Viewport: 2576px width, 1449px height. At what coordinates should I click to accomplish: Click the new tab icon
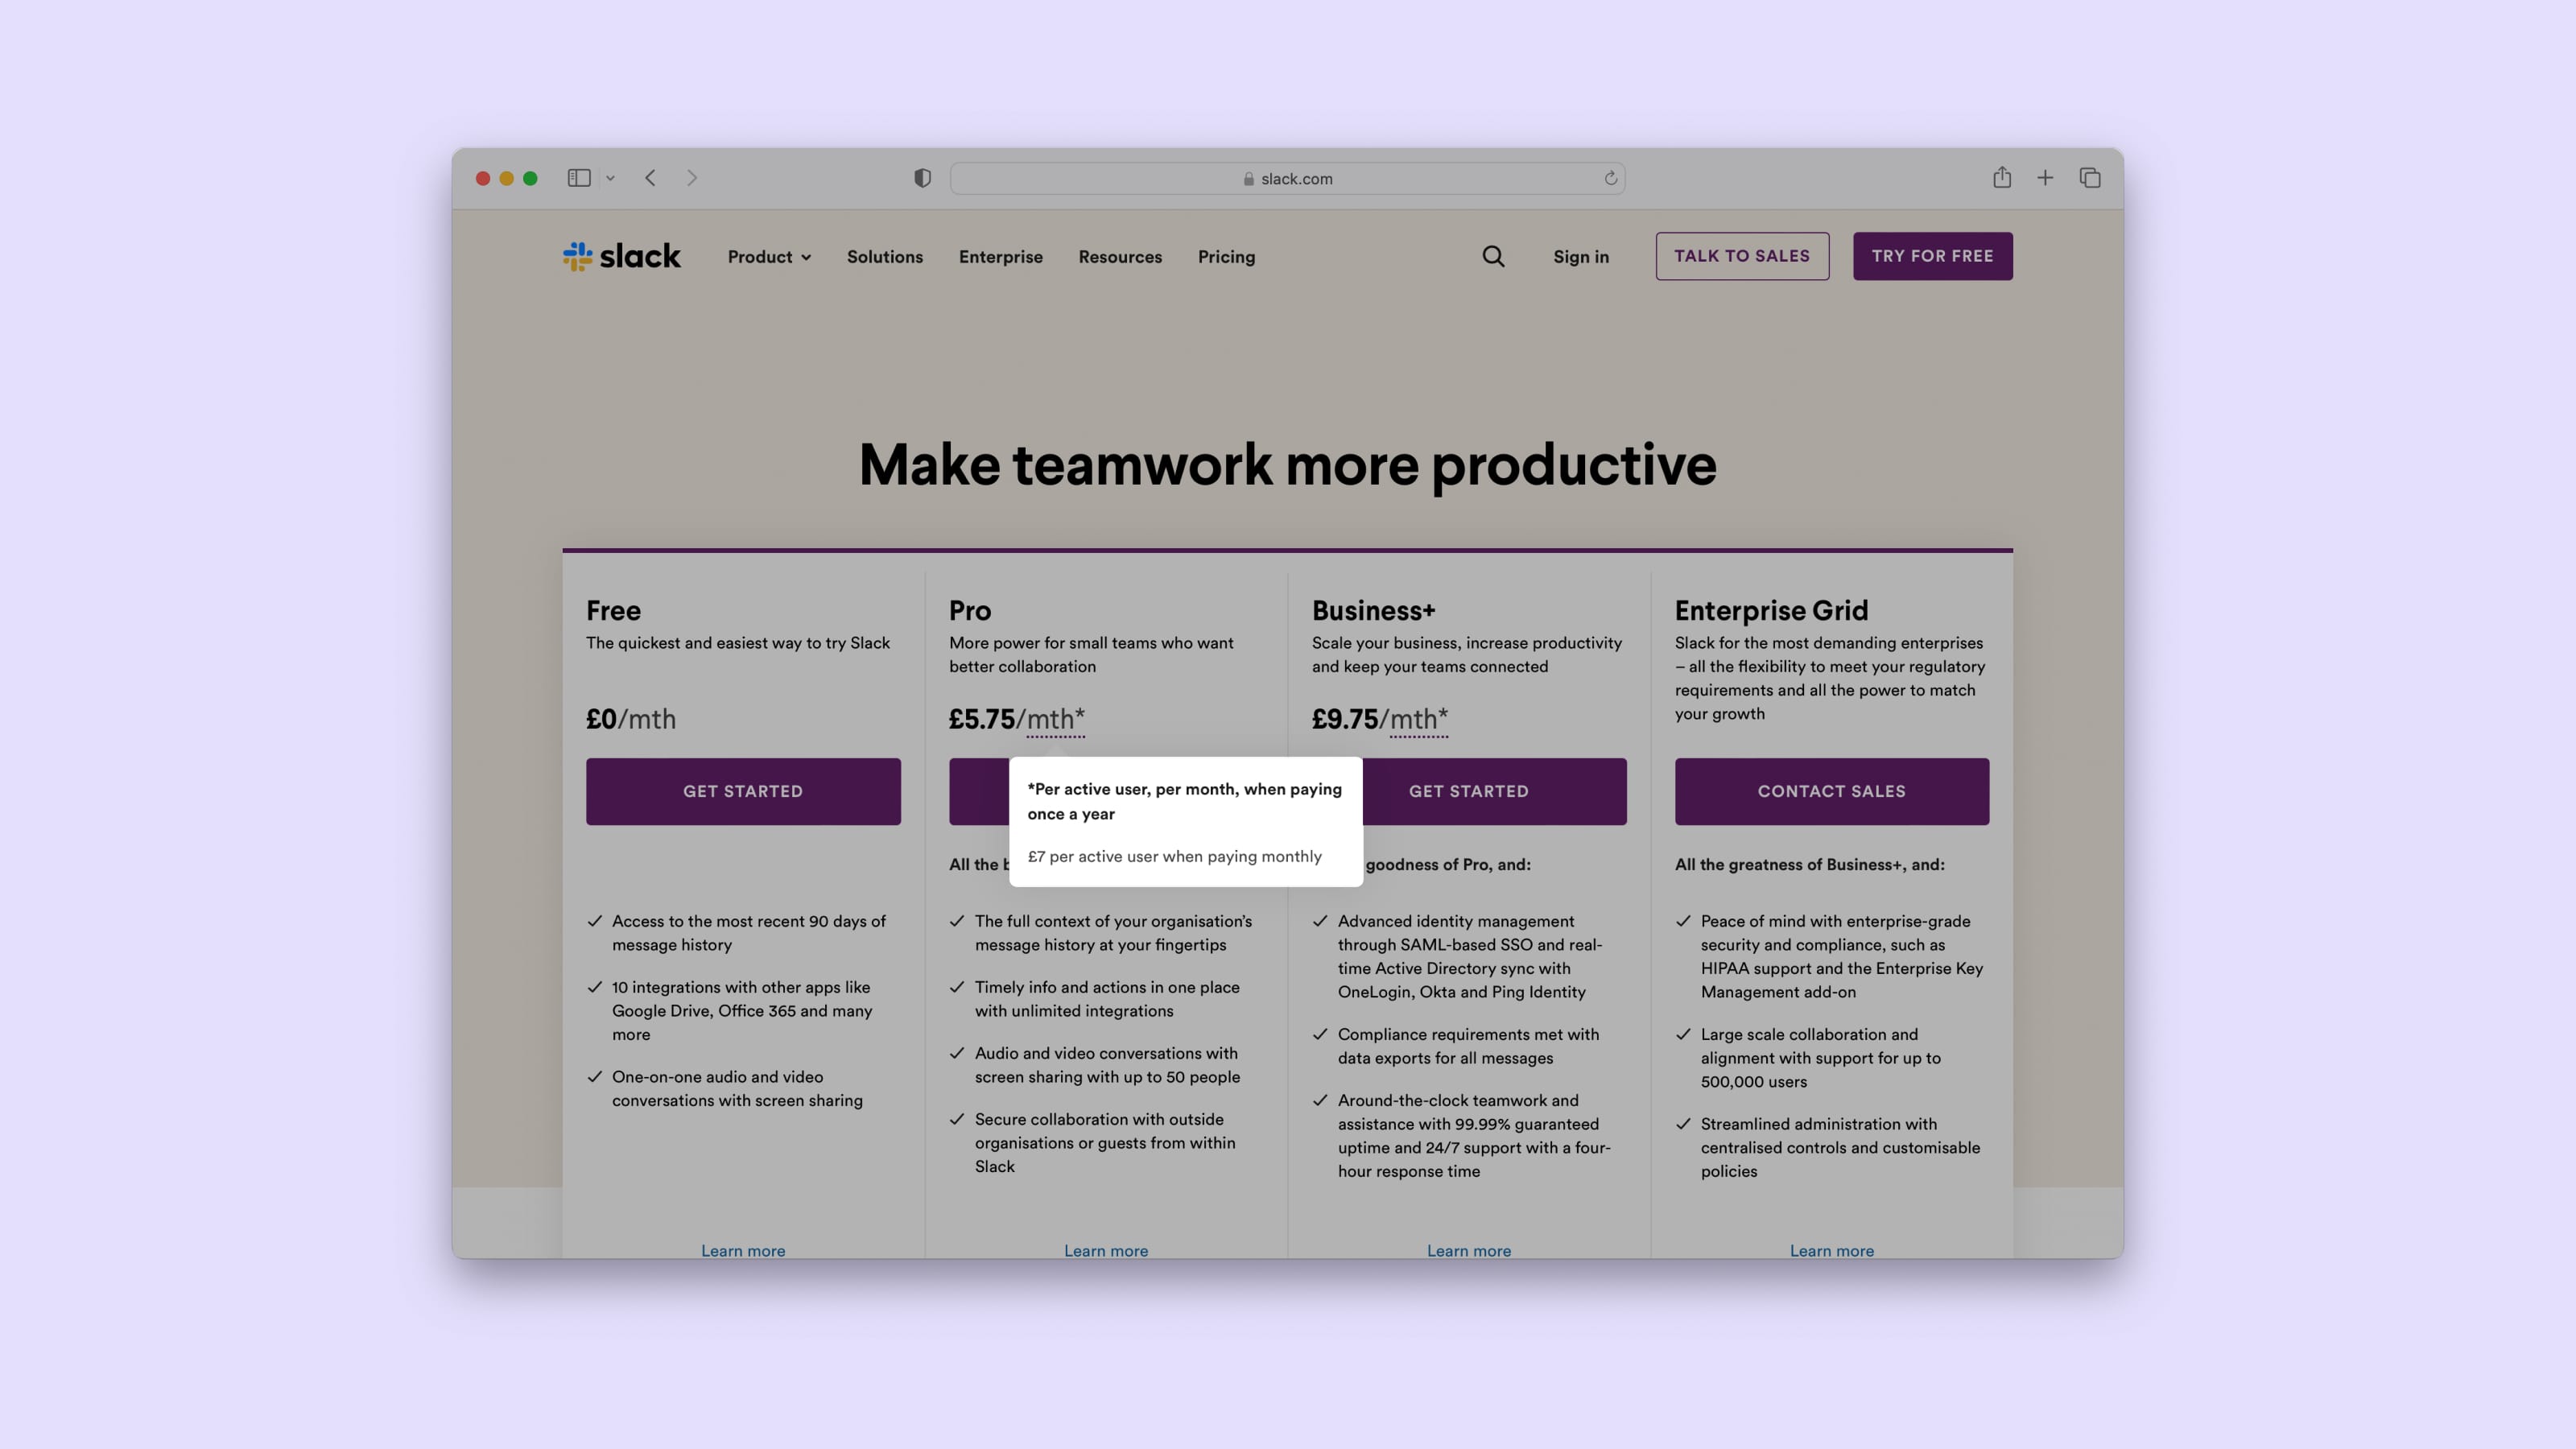(2046, 179)
